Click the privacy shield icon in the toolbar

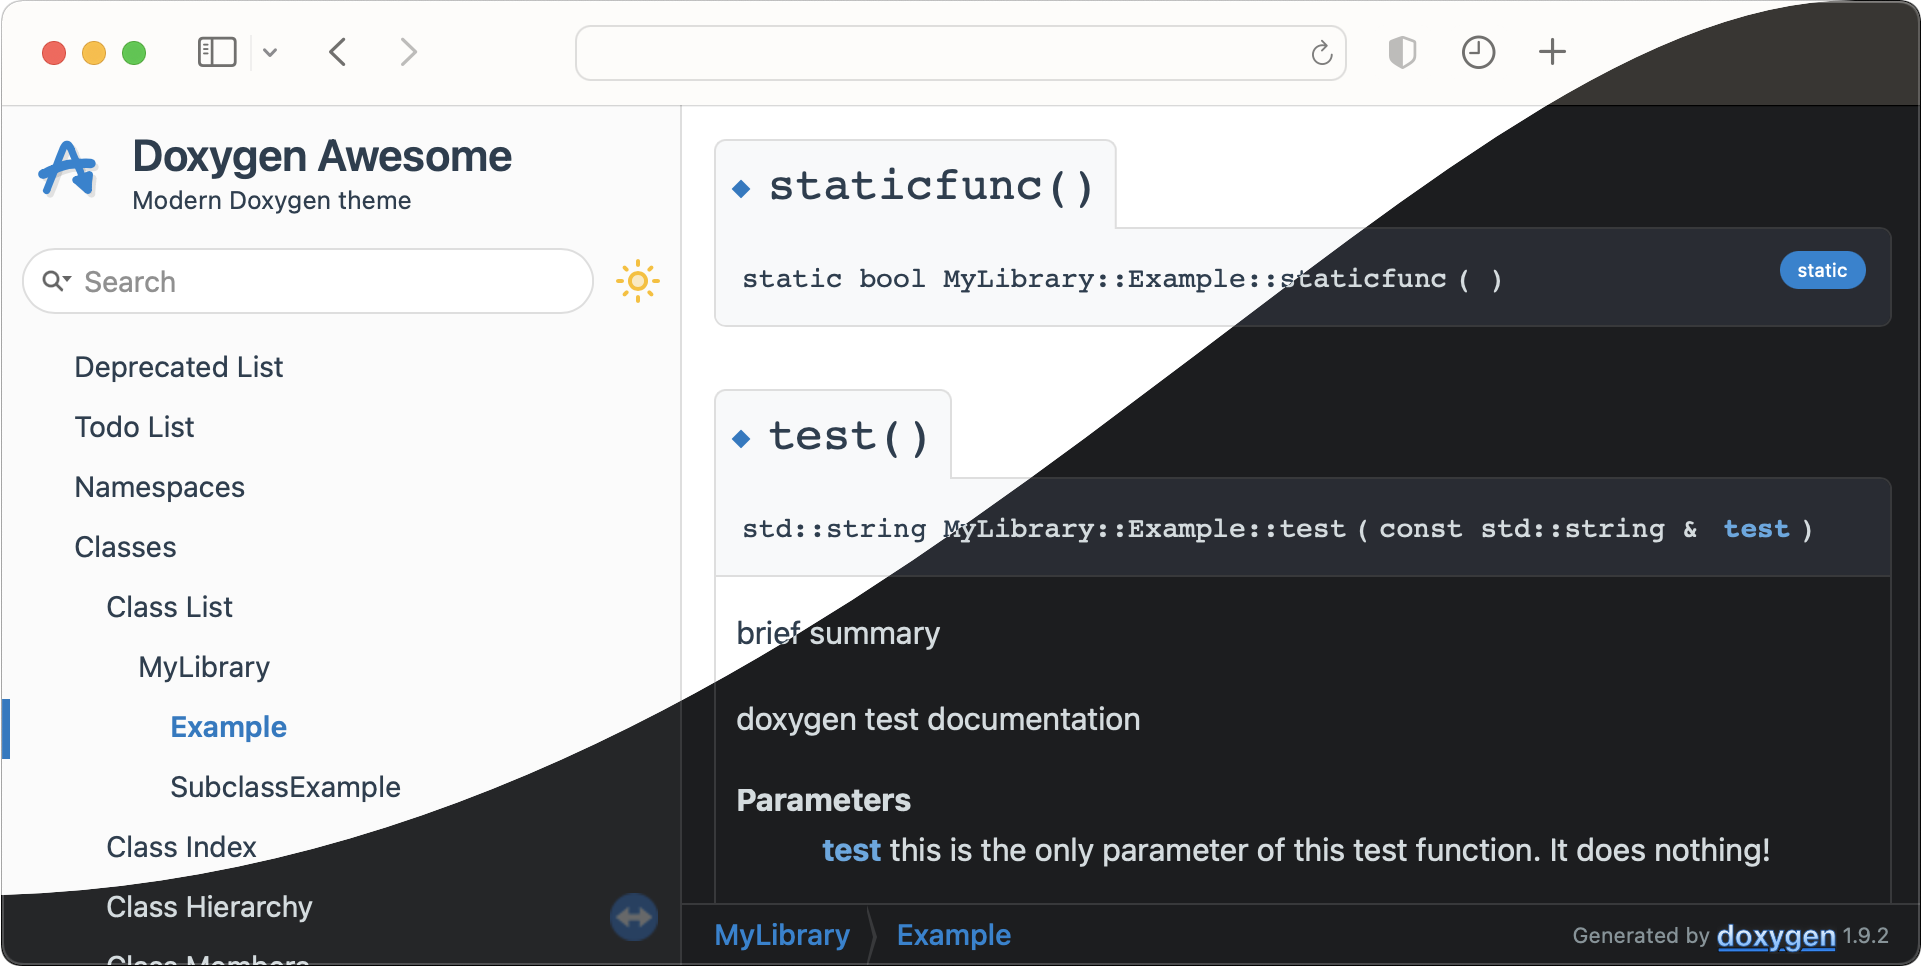(1402, 52)
